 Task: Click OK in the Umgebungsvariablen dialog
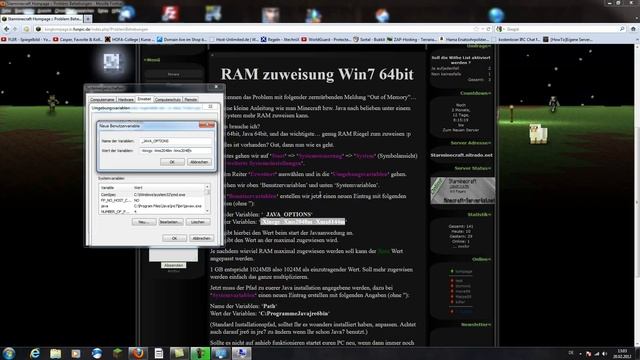point(174,238)
